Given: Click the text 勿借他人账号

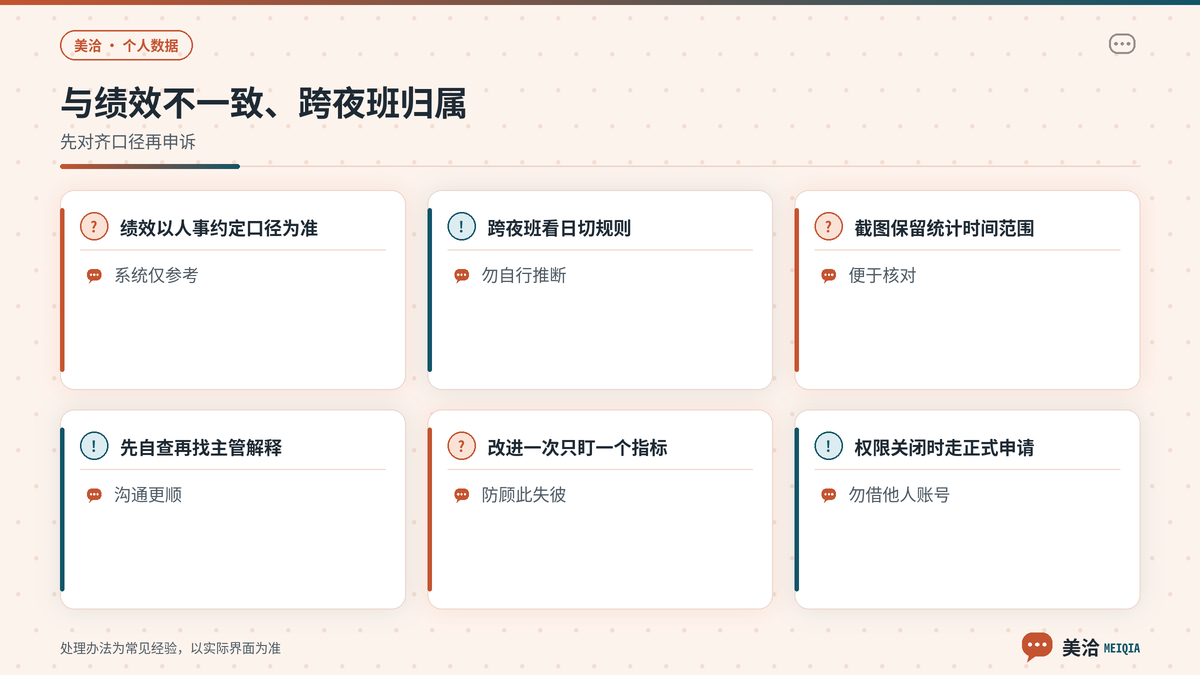Looking at the screenshot, I should [x=899, y=496].
